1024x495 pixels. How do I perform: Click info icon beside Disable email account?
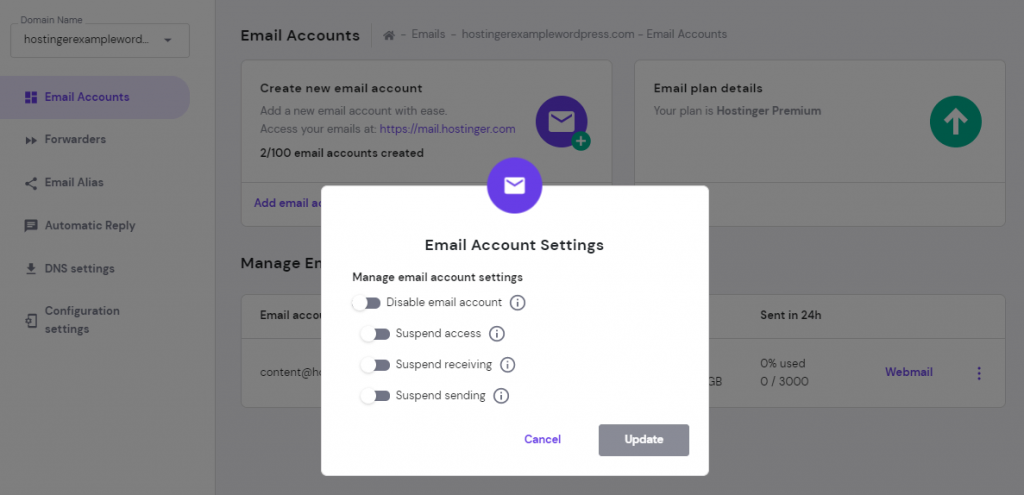[518, 303]
